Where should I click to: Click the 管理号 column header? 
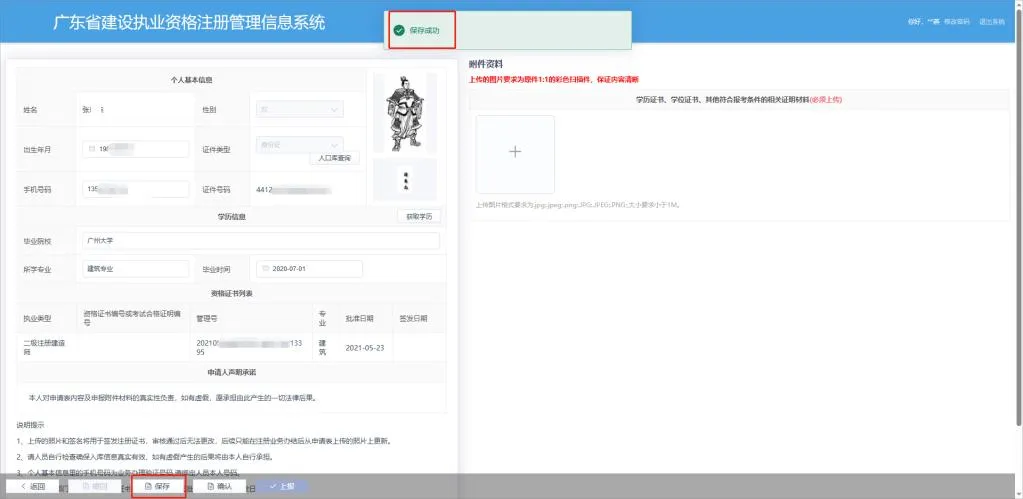tap(207, 319)
